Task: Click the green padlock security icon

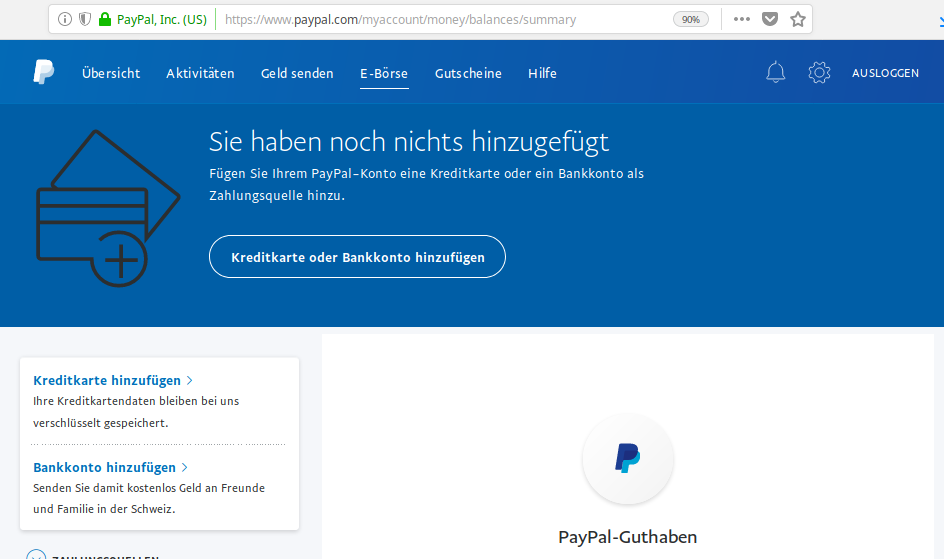Action: [105, 19]
